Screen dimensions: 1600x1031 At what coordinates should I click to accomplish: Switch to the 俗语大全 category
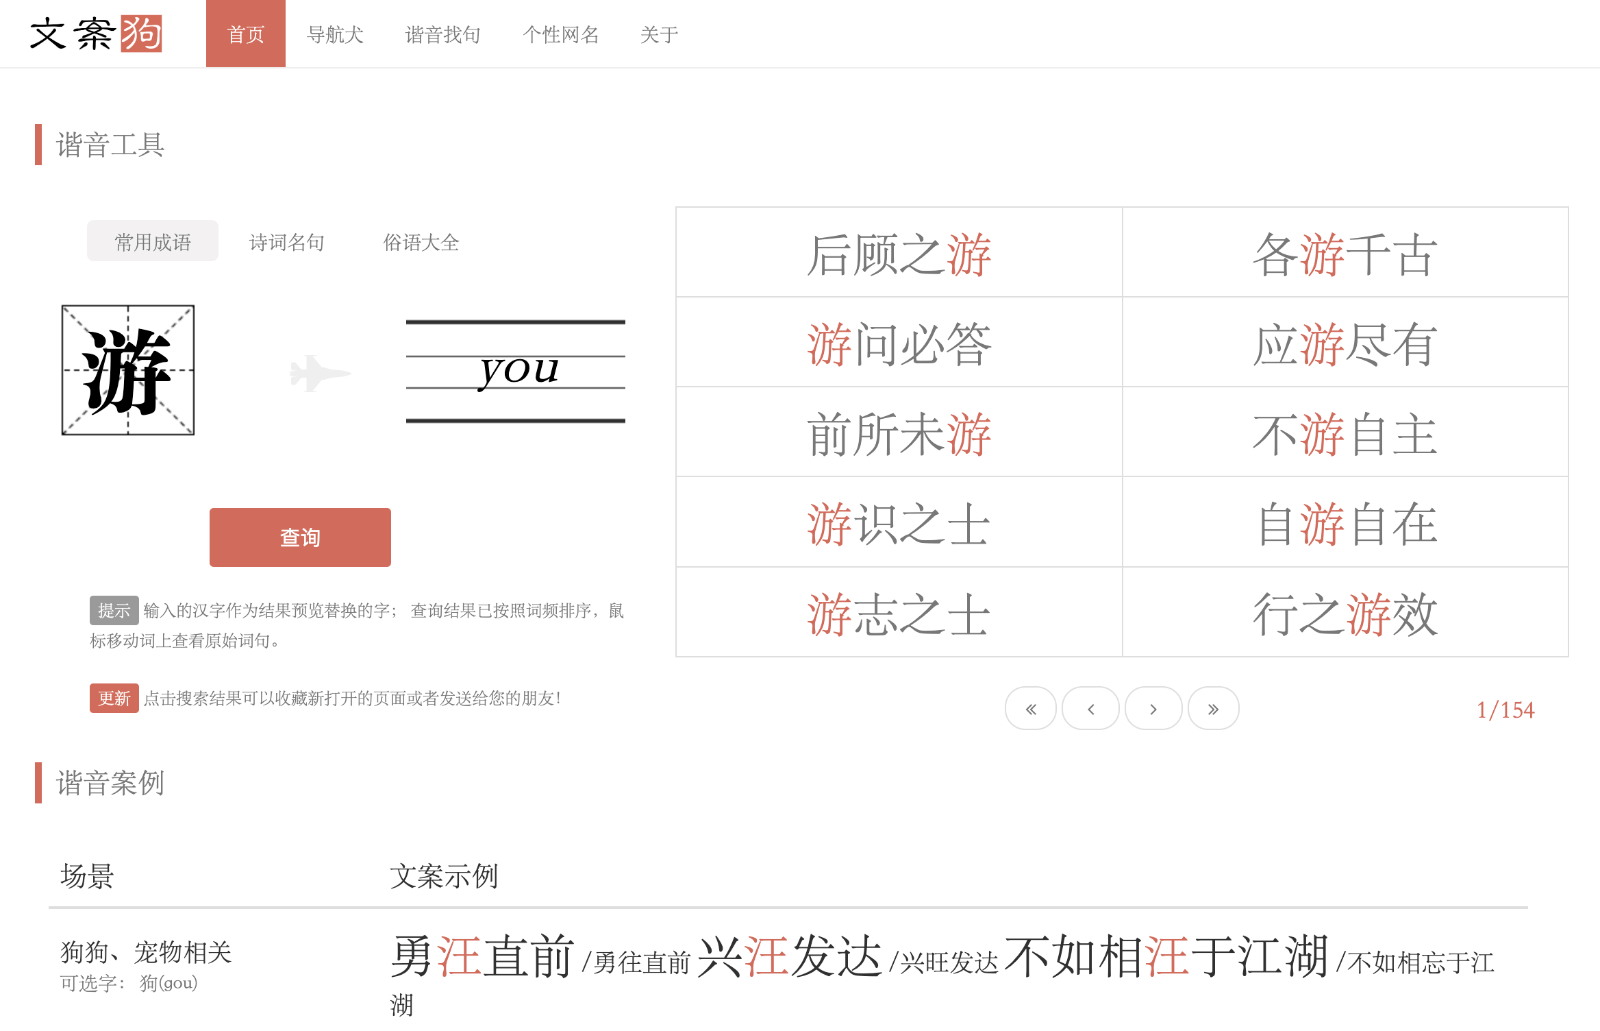pos(421,242)
